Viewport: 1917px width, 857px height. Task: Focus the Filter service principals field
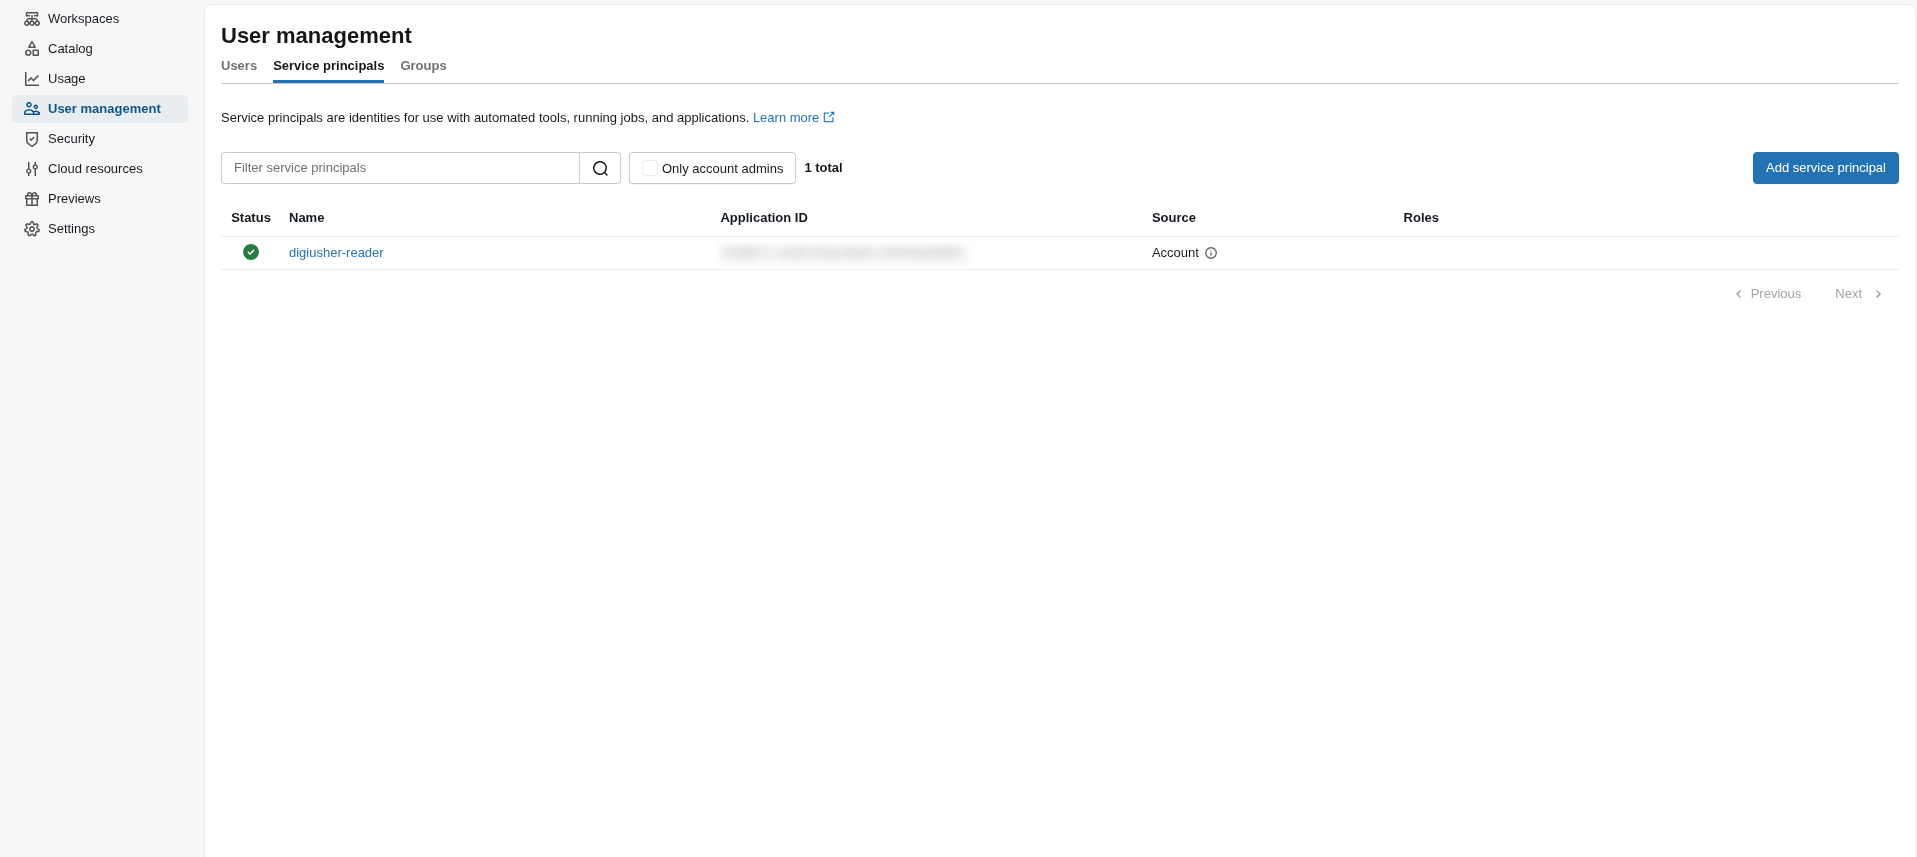[400, 168]
